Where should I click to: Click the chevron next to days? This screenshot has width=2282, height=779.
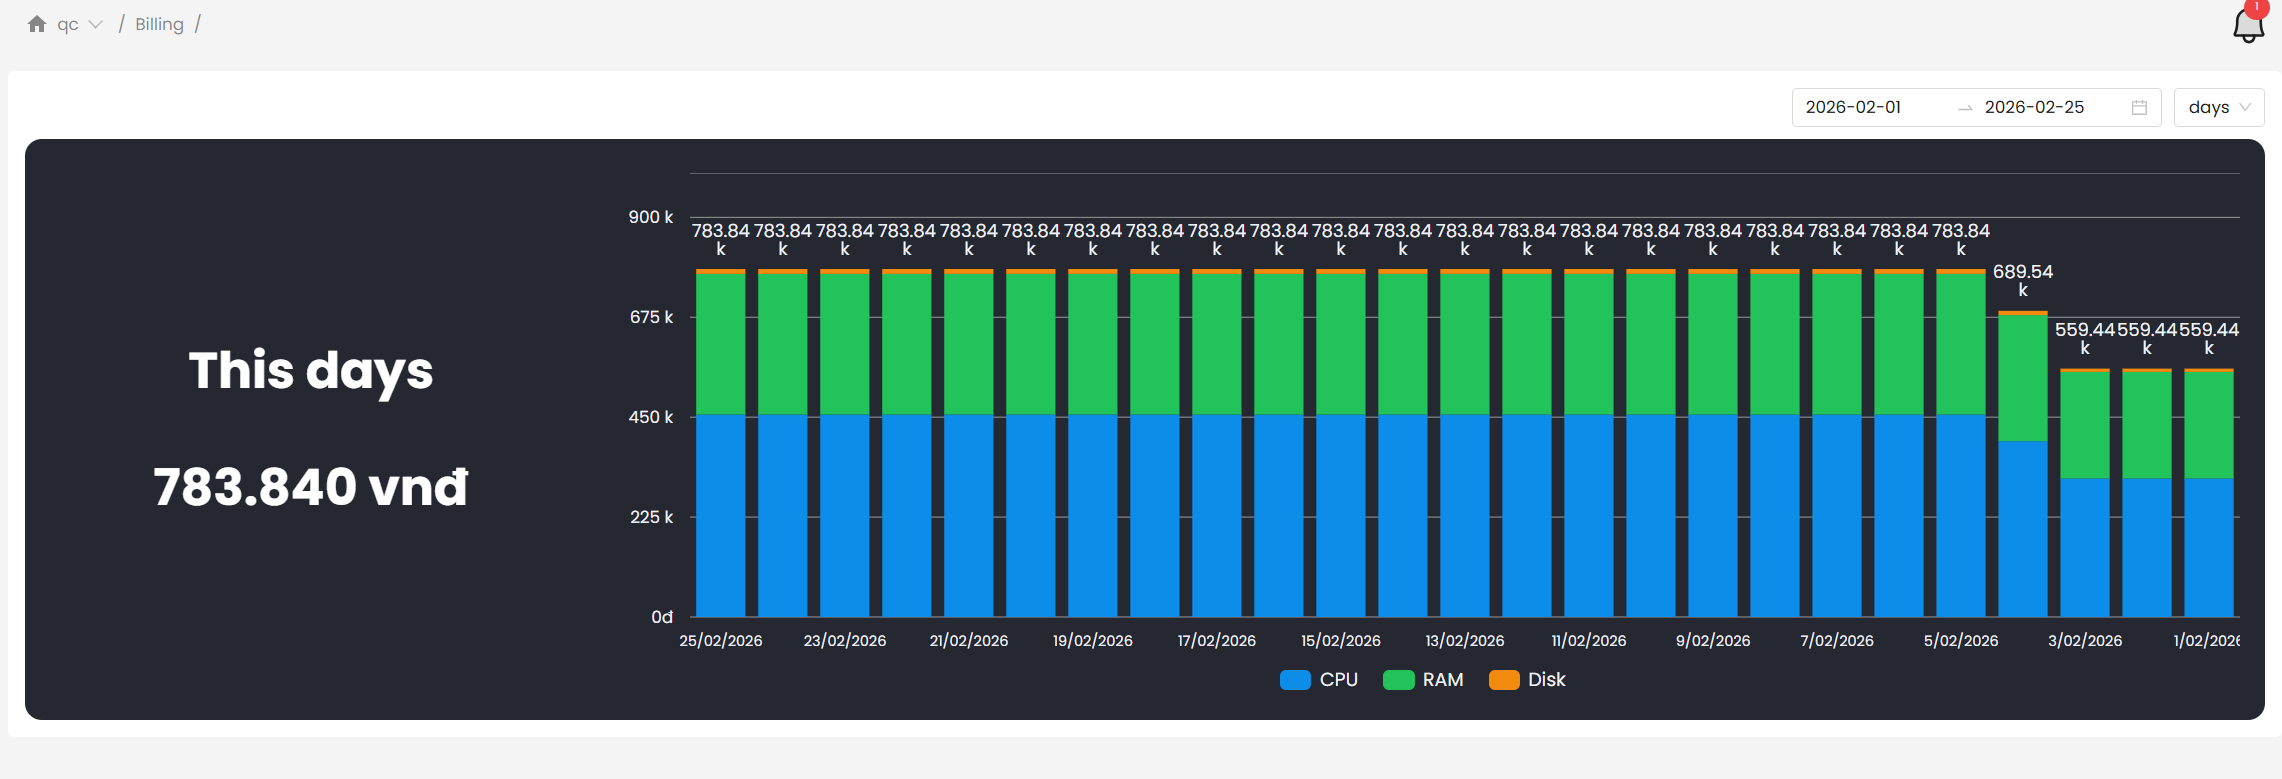(2245, 108)
